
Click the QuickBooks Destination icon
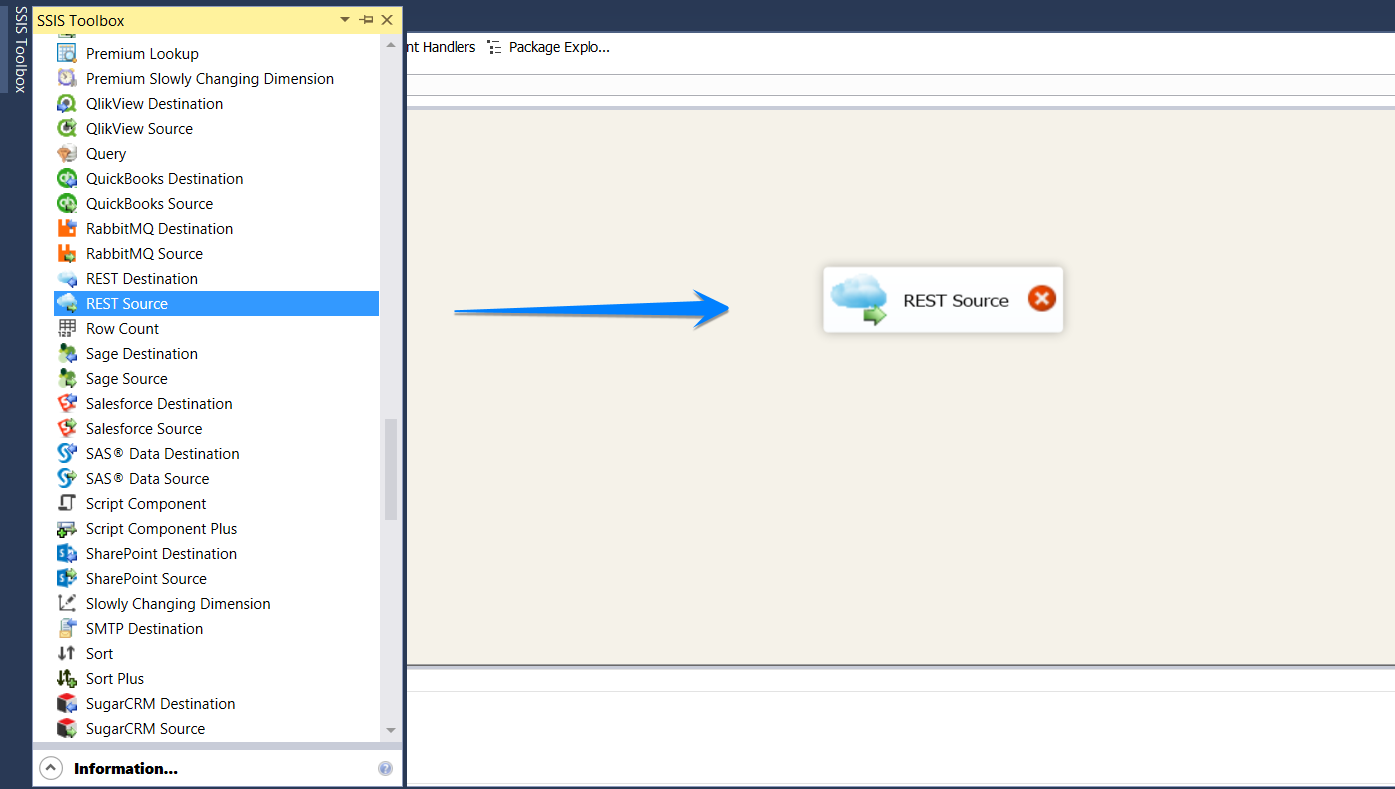coord(67,179)
